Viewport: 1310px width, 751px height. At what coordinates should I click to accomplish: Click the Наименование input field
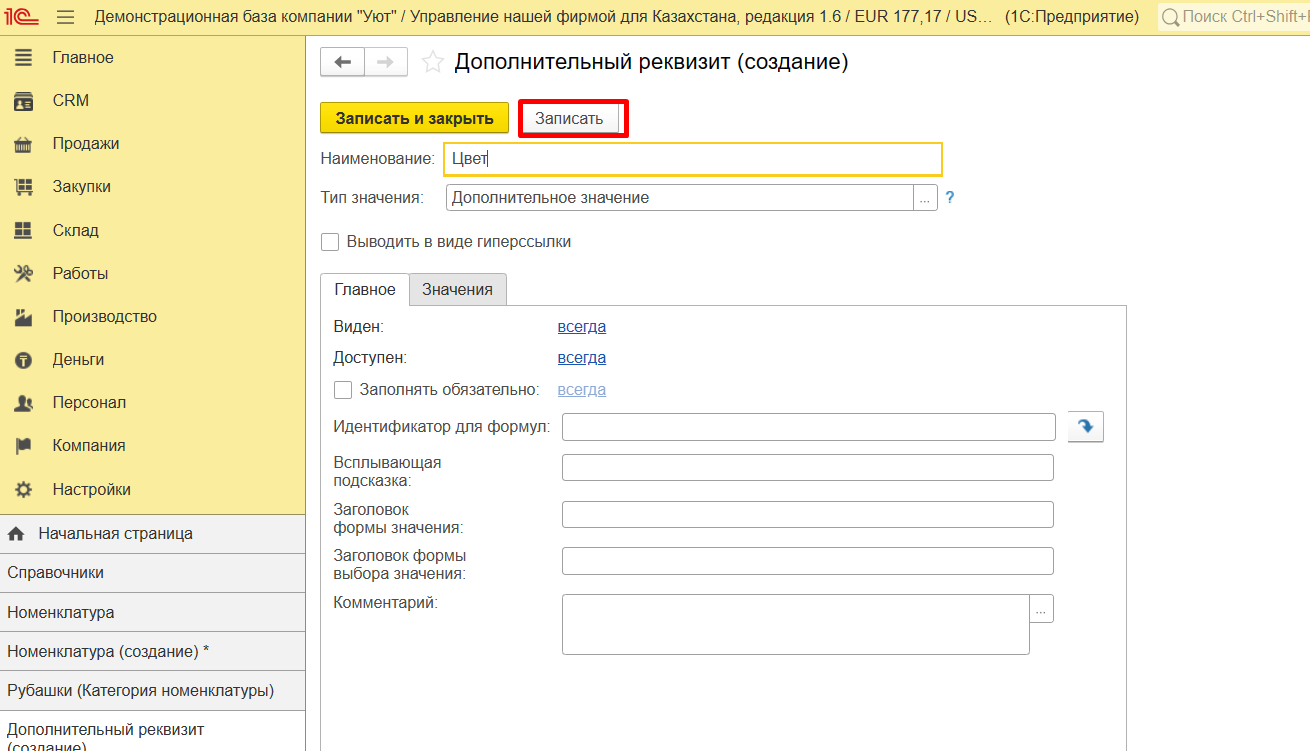click(692, 159)
